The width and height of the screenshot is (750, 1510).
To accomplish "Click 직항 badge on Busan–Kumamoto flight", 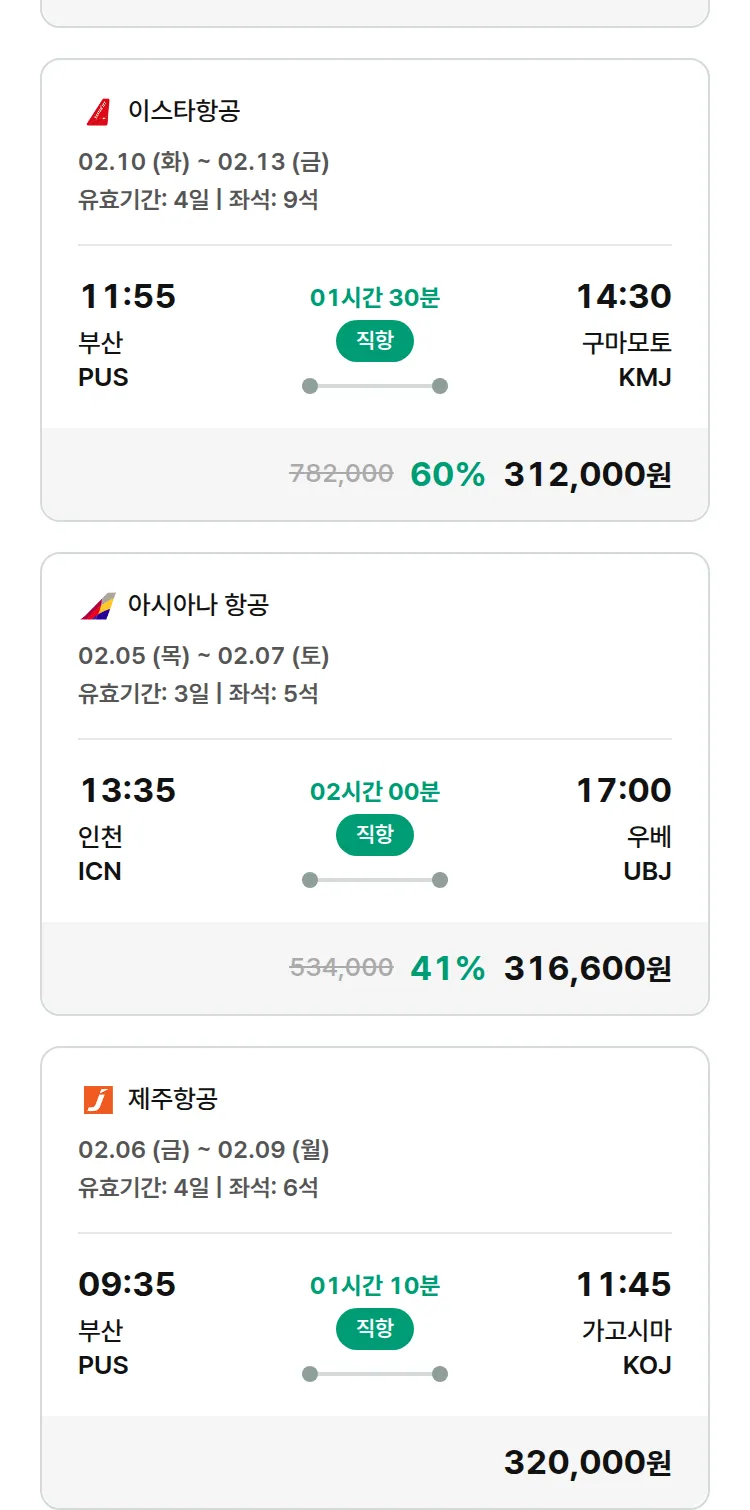I will coord(374,341).
